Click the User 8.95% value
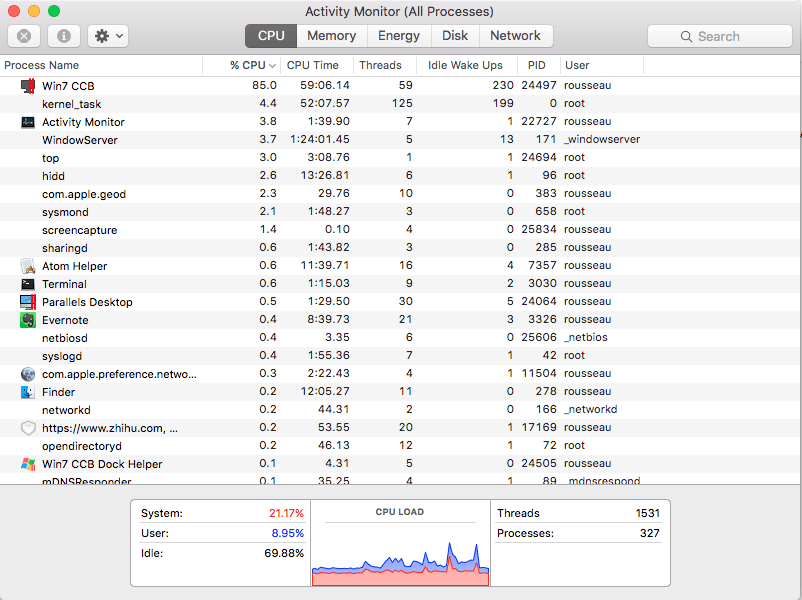 (x=287, y=533)
